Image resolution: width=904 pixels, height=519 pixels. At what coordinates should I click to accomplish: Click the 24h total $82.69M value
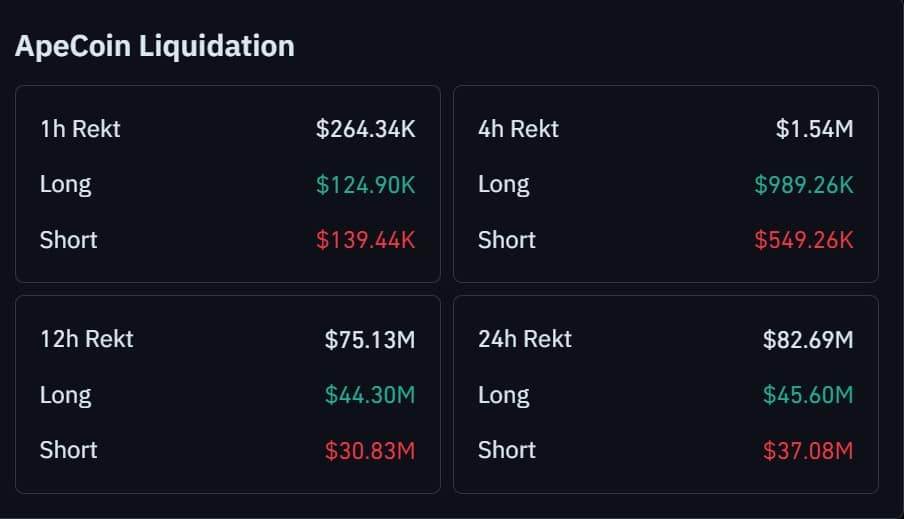[x=808, y=339]
